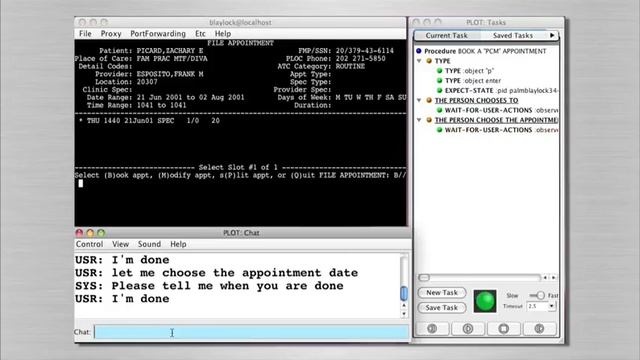Click the PLOC Phone 202 271-5850 value
The width and height of the screenshot is (640, 360).
click(x=360, y=58)
